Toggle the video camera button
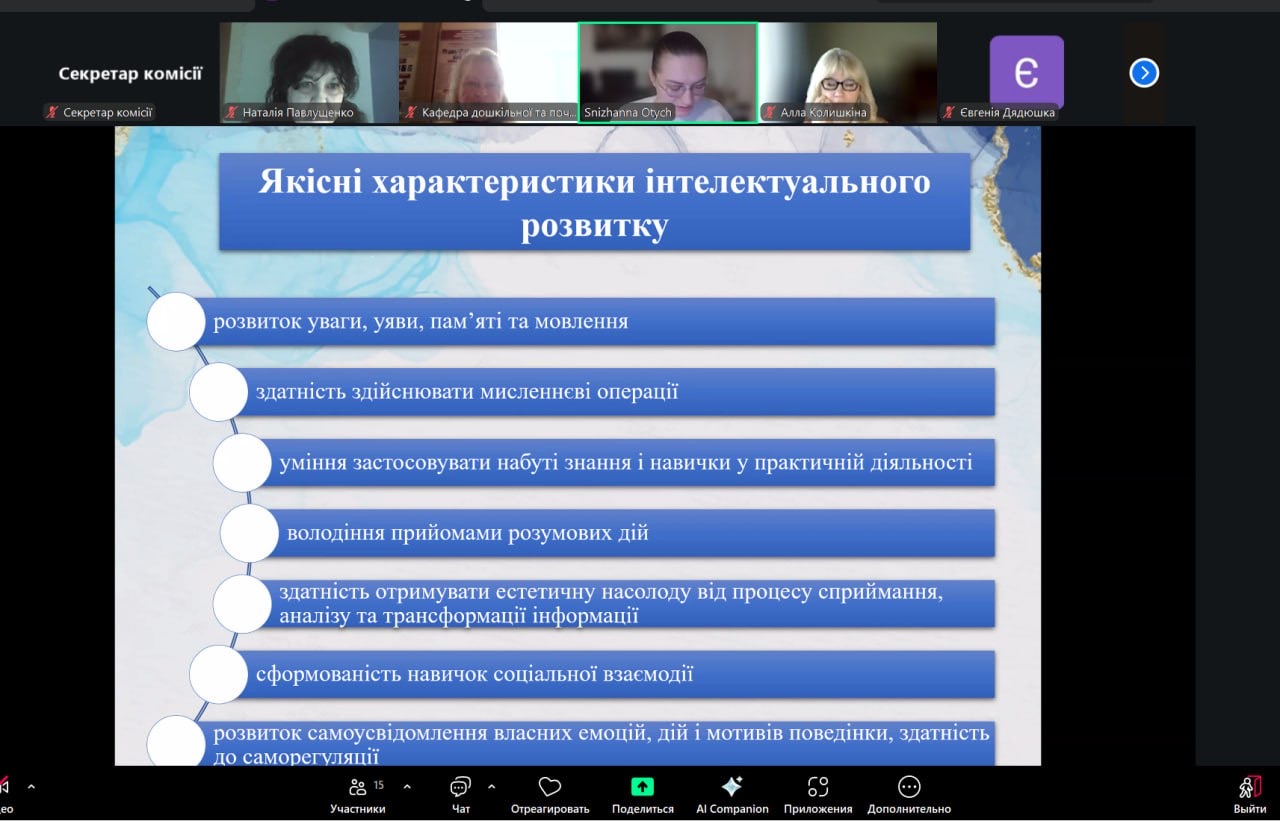 [4, 788]
